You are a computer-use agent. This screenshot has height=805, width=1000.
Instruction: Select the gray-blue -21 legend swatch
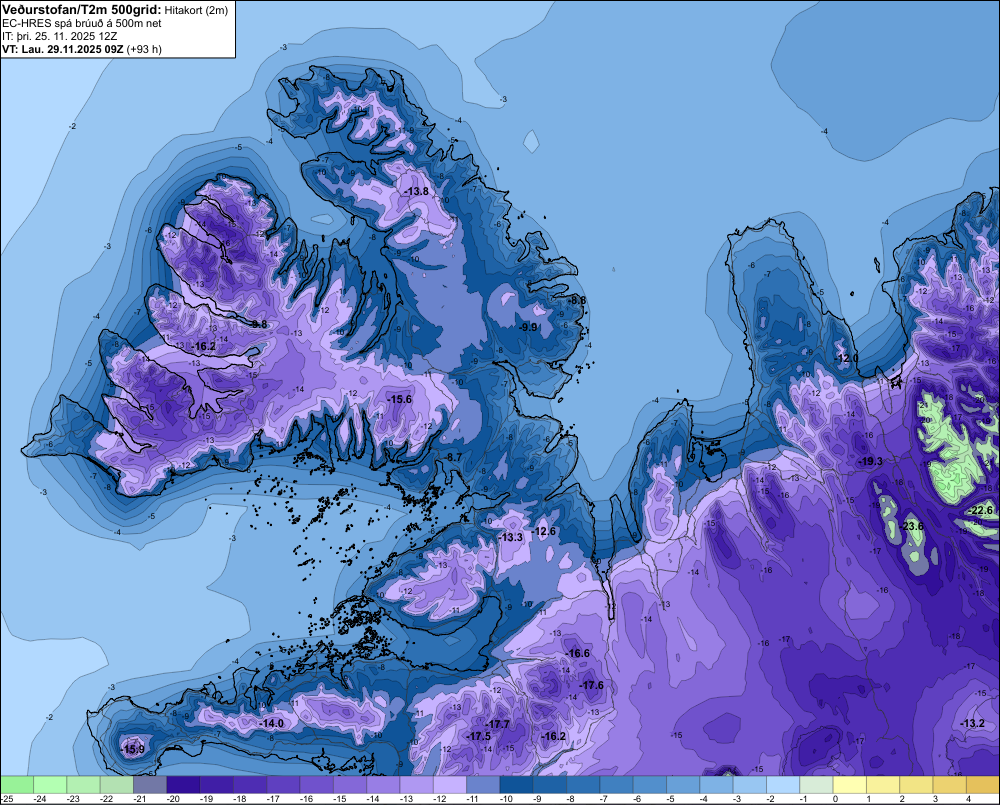(150, 784)
